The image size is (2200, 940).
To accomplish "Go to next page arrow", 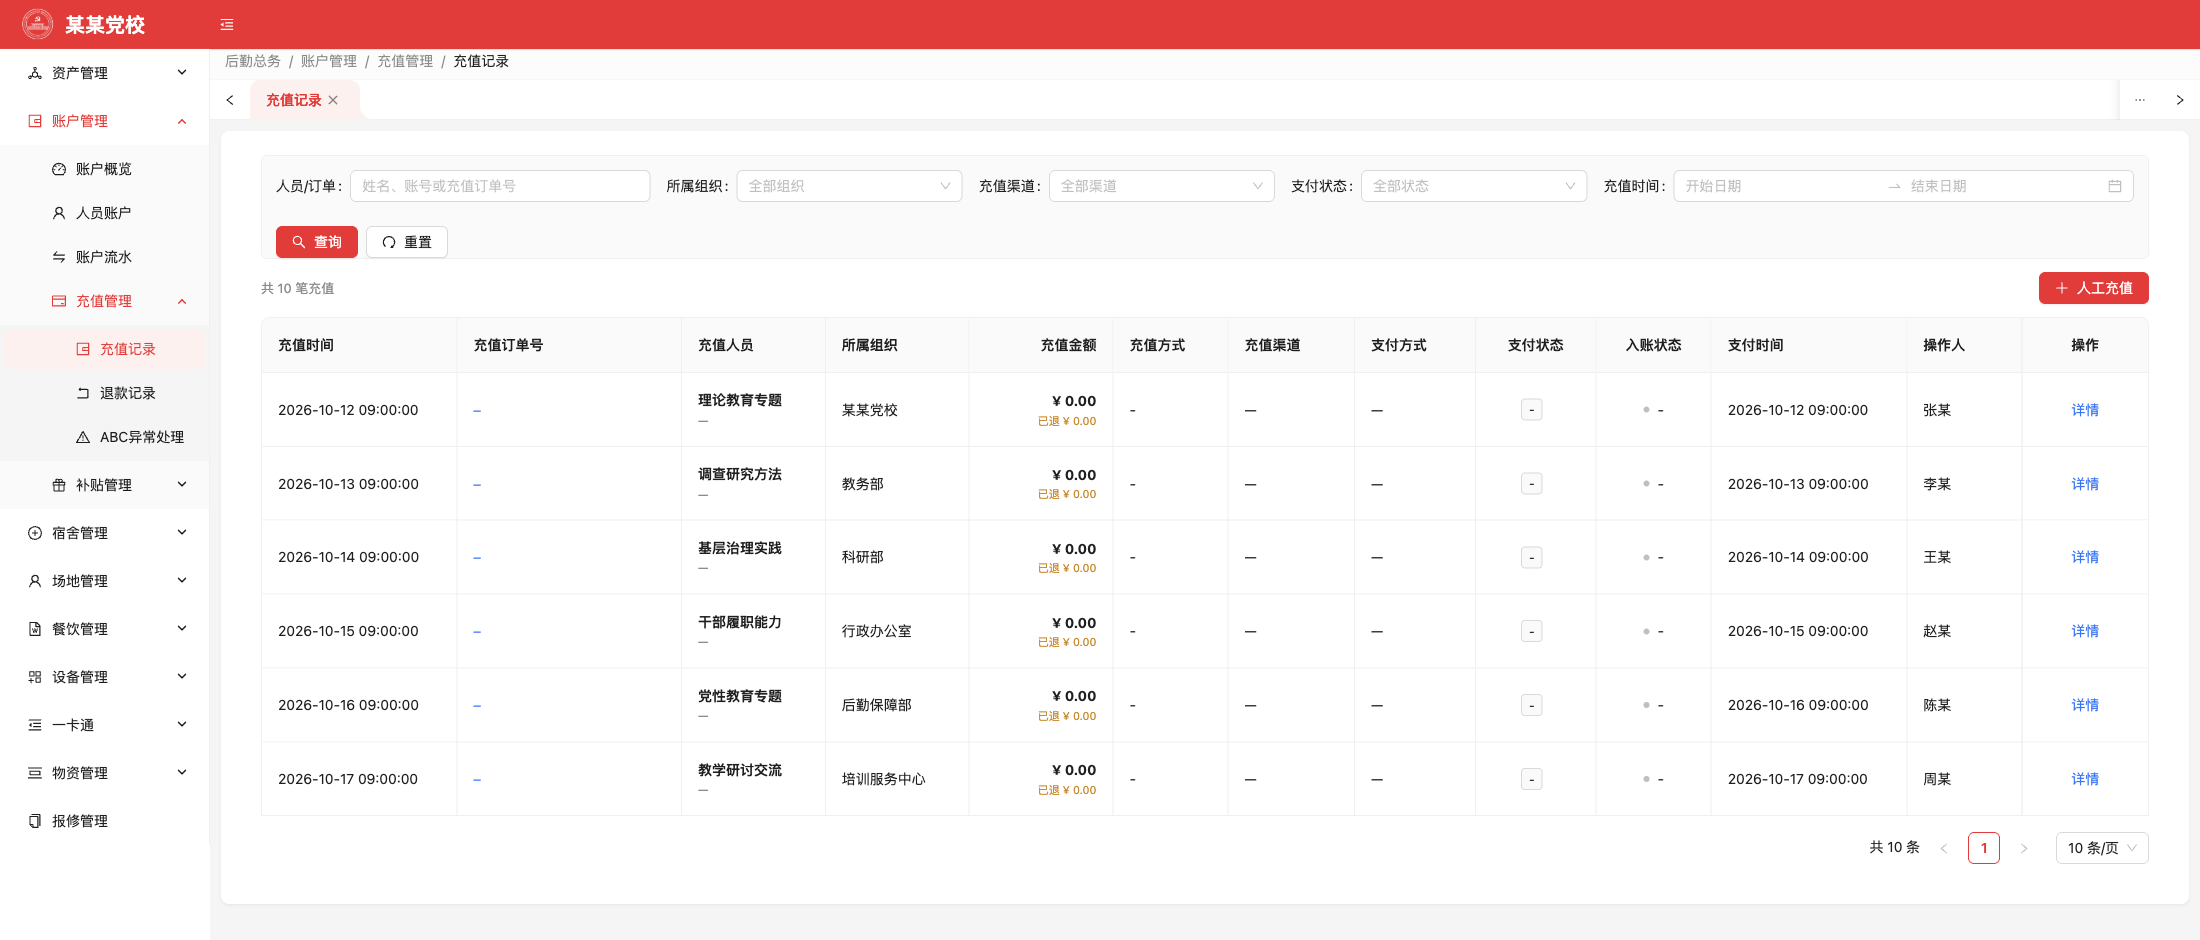I will 2024,848.
